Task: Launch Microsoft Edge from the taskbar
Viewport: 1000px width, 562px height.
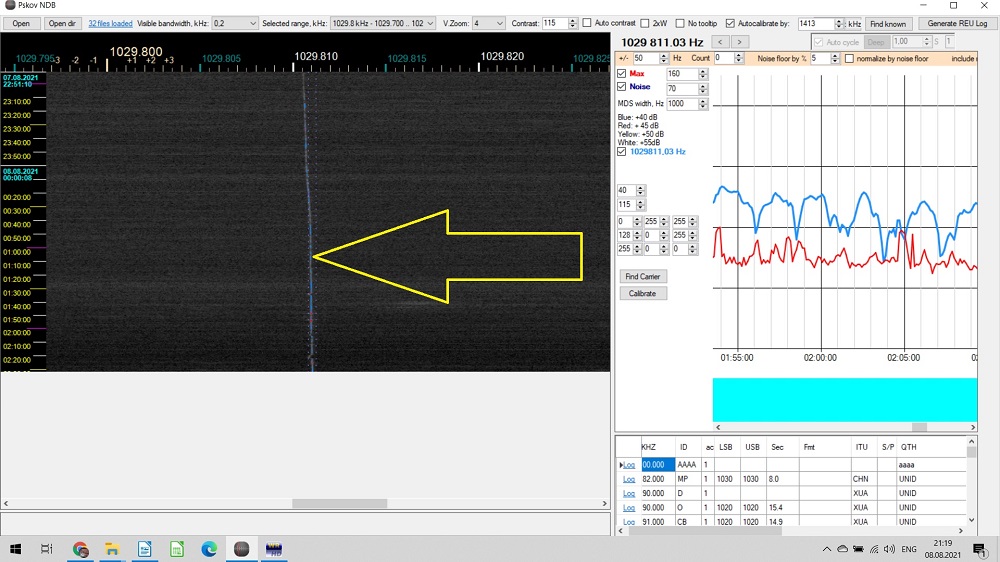Action: (x=209, y=549)
